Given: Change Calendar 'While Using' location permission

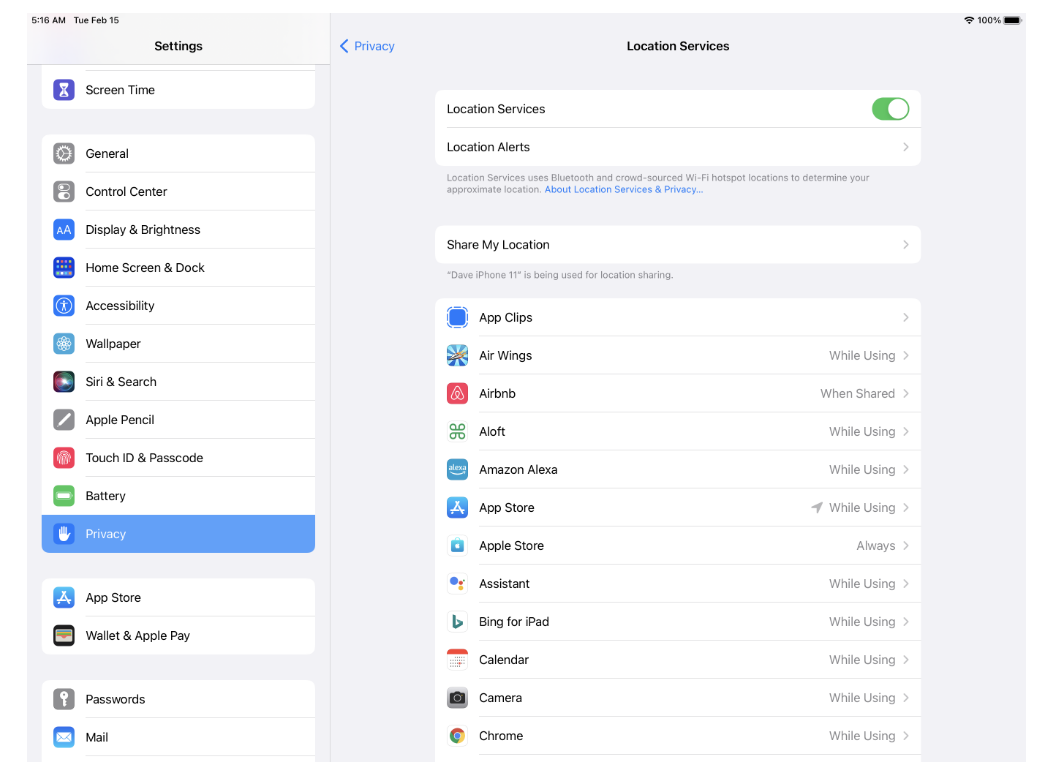Looking at the screenshot, I should point(861,660).
